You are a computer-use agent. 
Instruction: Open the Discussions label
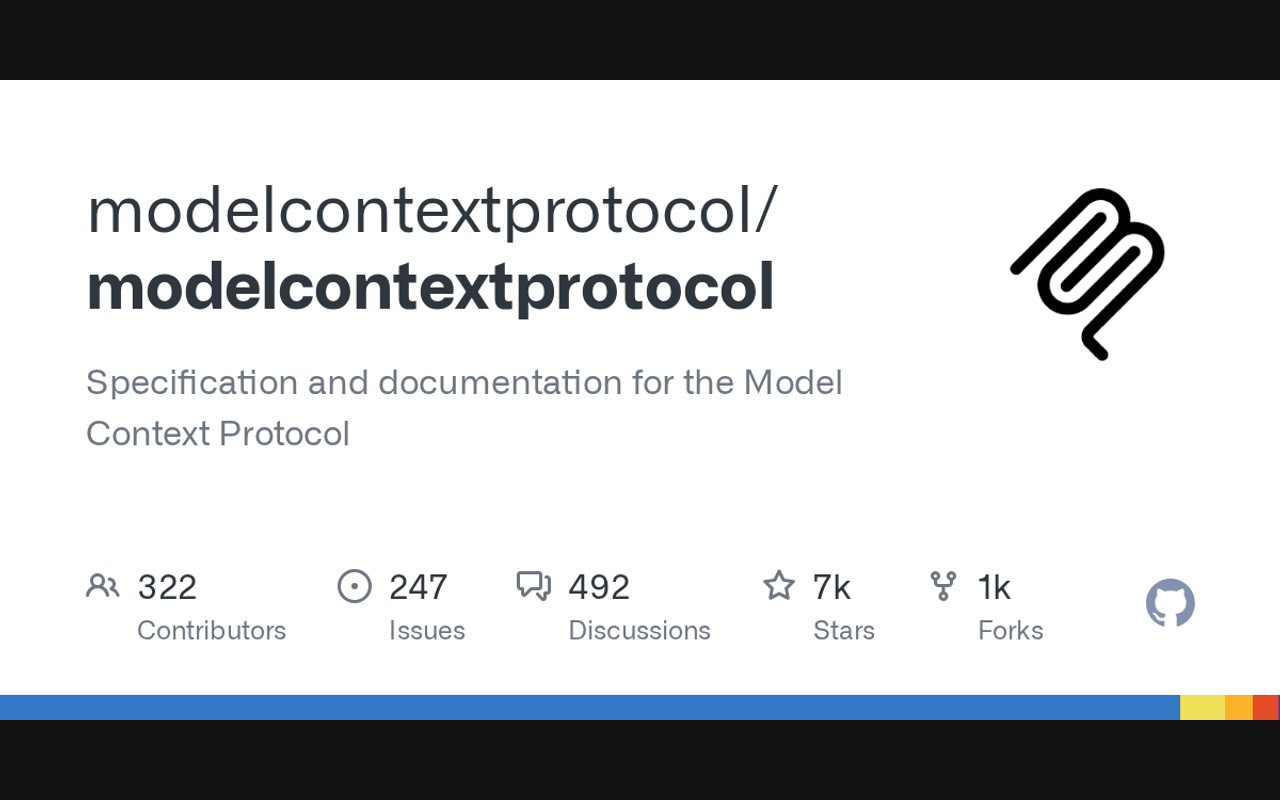tap(639, 631)
